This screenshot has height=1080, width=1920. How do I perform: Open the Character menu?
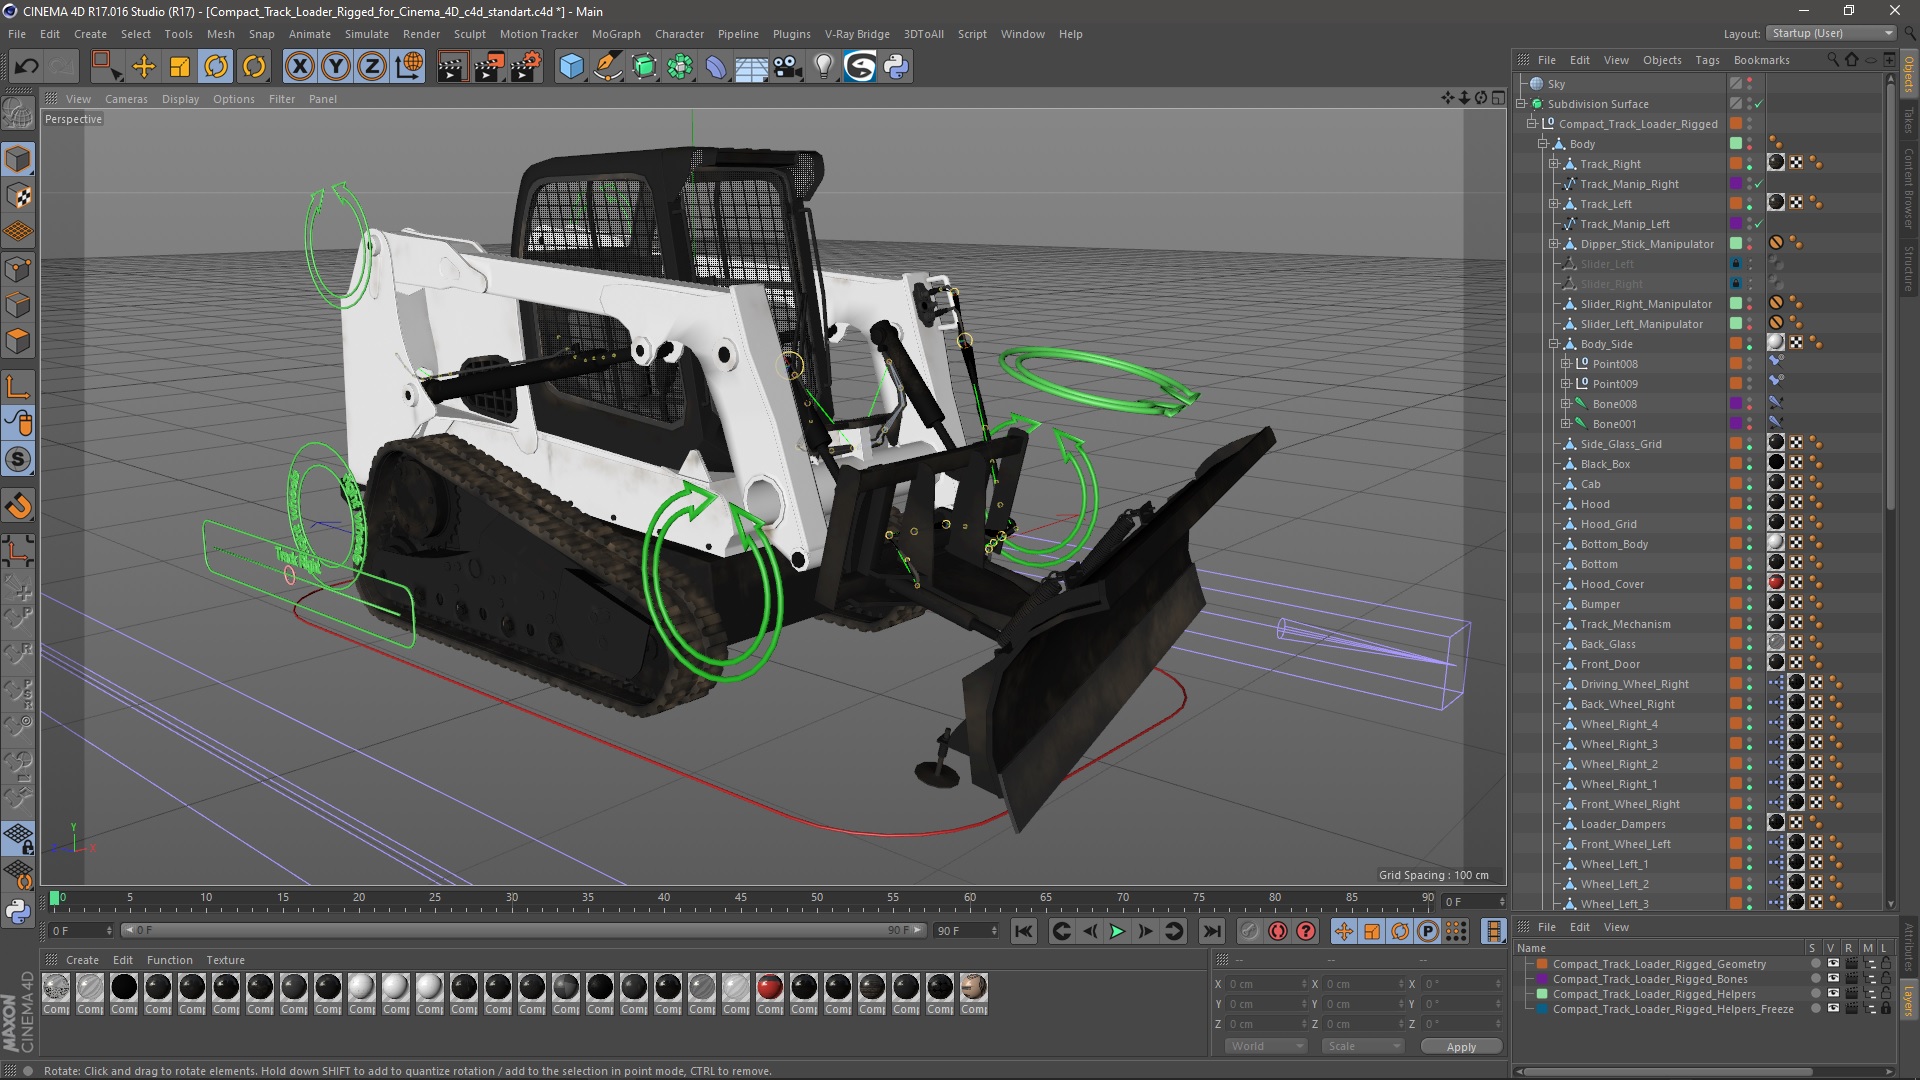click(x=679, y=34)
